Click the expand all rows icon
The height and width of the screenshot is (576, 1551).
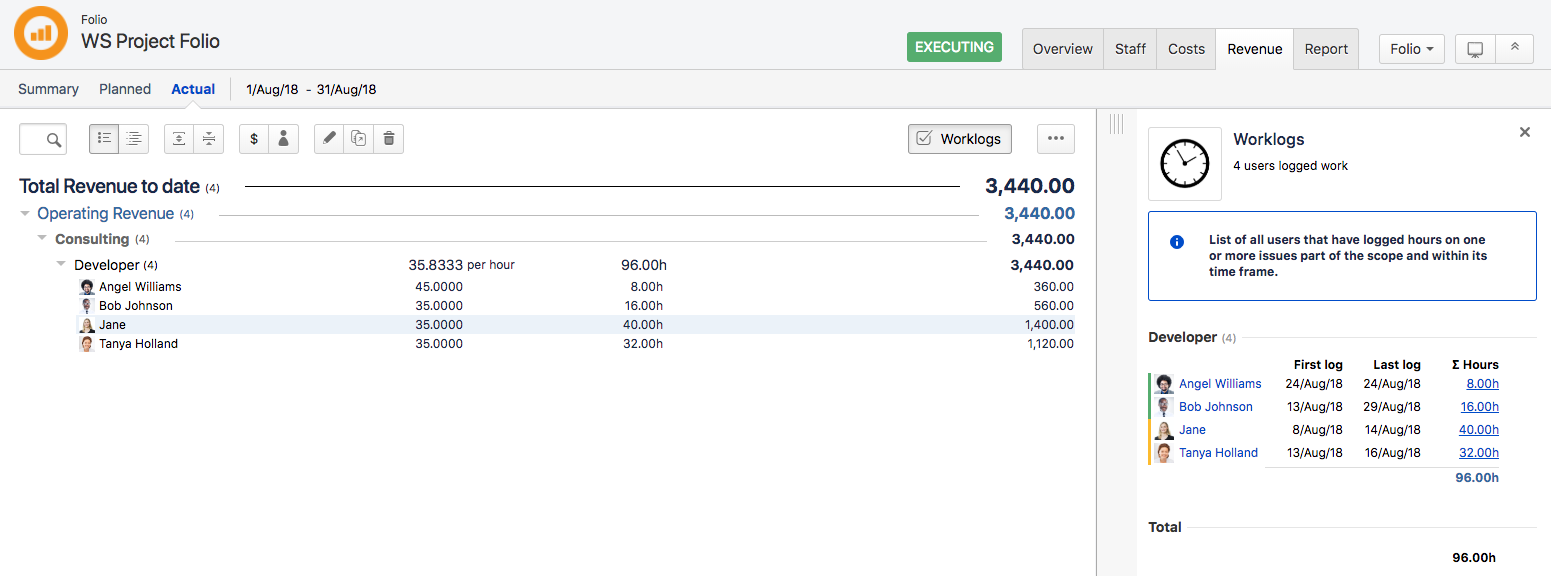pyautogui.click(x=179, y=139)
